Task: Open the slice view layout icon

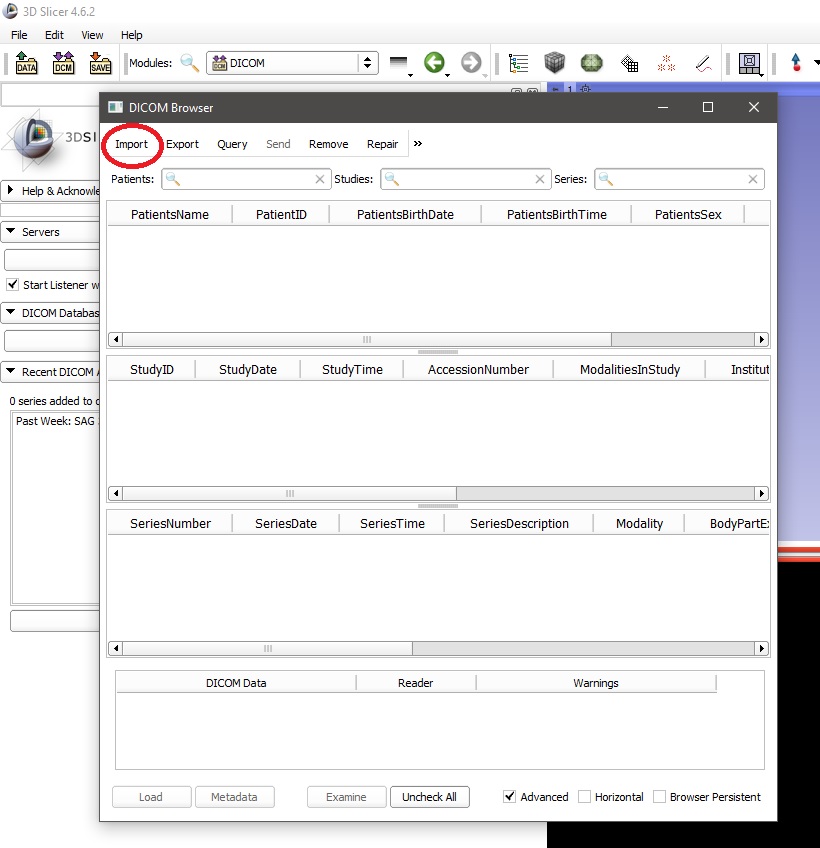Action: point(748,63)
